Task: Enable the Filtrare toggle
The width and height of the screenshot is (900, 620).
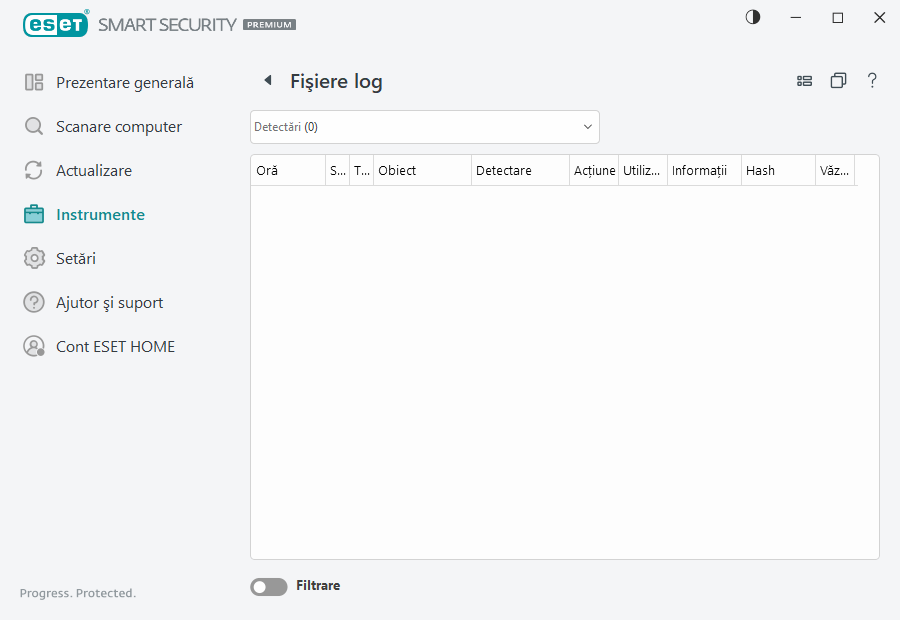Action: point(268,586)
